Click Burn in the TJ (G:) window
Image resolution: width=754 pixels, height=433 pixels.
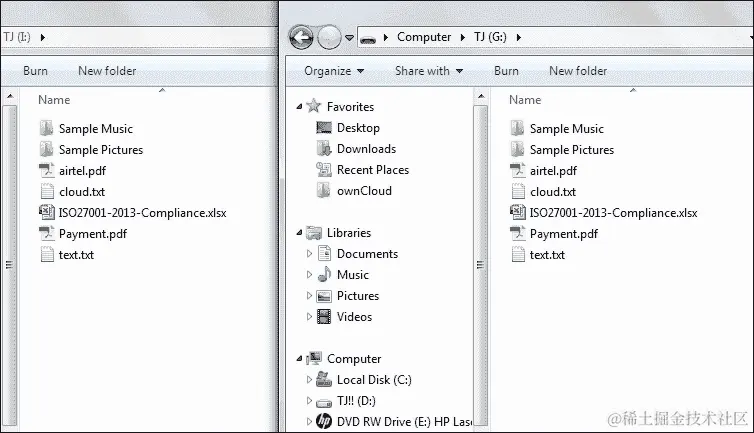pyautogui.click(x=506, y=71)
